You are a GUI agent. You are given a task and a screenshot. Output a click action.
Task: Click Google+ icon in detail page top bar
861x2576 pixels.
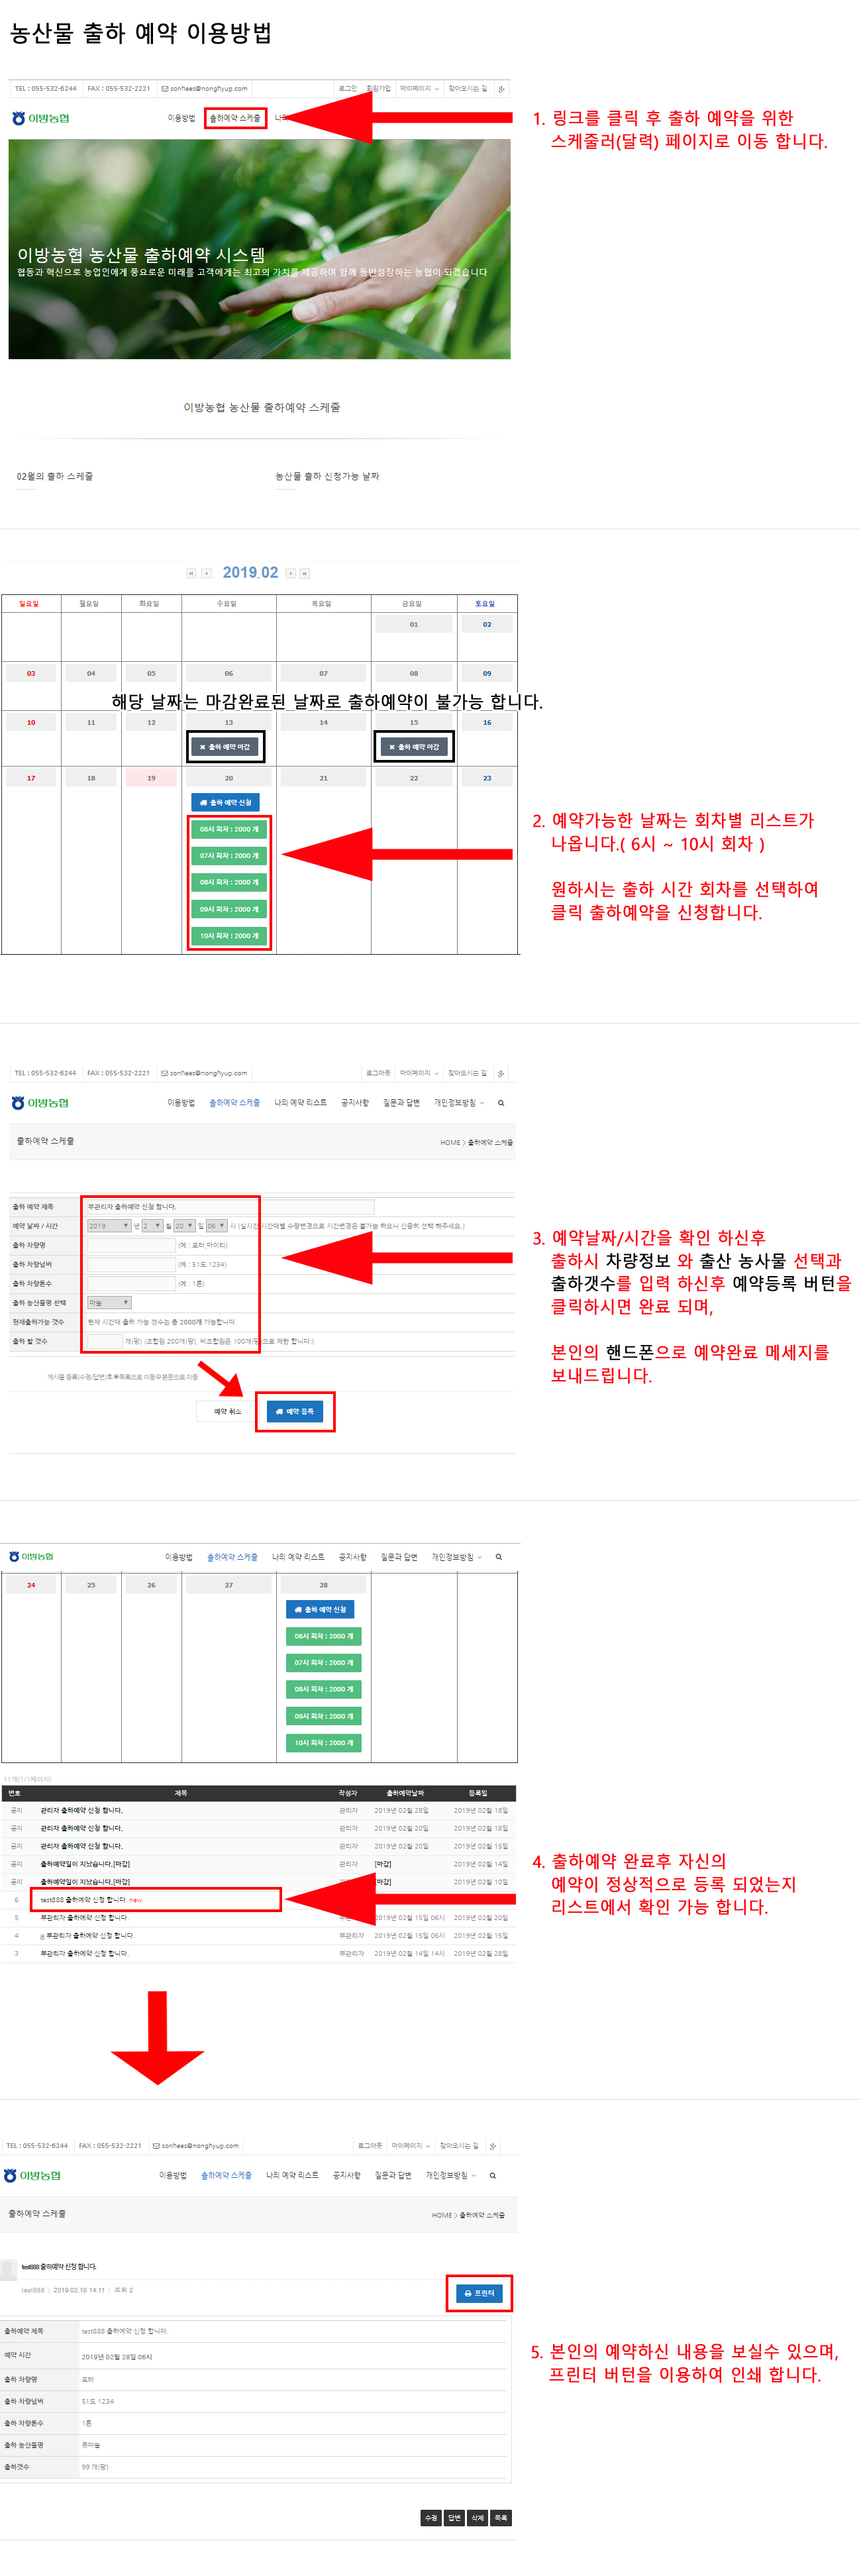[493, 2146]
